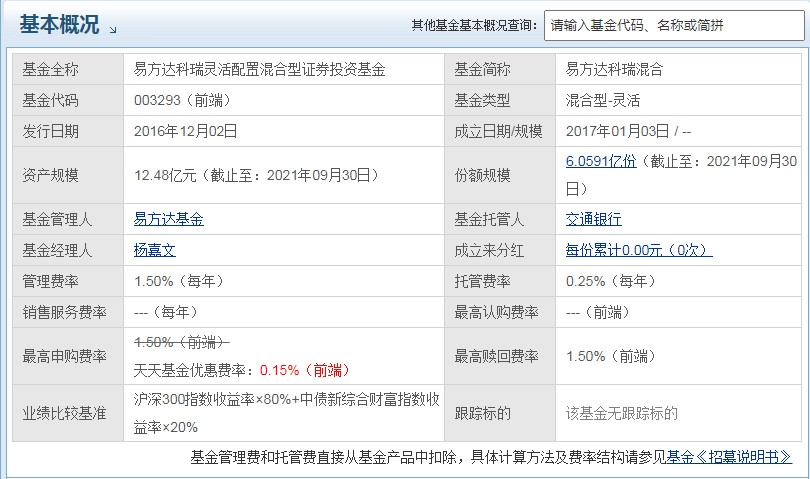The width and height of the screenshot is (810, 479).
Task: Click the 基金经理人 row label
Action: [57, 250]
